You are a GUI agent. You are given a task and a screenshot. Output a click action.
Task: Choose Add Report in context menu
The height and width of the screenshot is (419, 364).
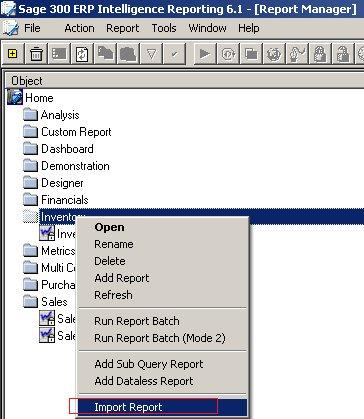[x=163, y=278]
